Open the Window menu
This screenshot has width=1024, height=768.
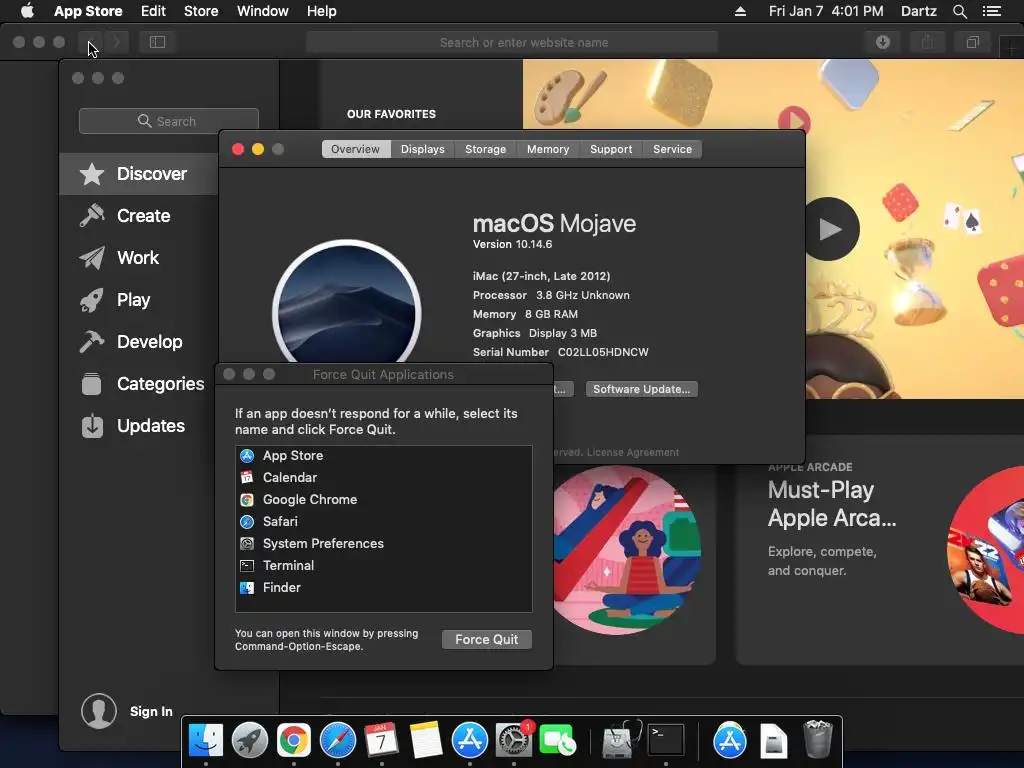(263, 11)
